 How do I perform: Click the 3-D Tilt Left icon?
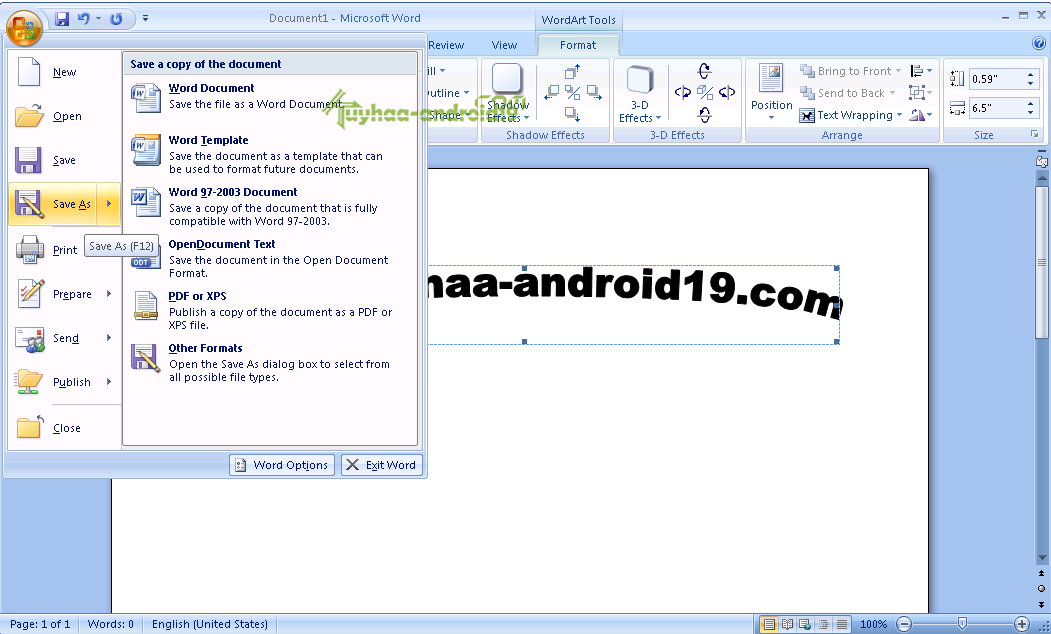(x=682, y=92)
